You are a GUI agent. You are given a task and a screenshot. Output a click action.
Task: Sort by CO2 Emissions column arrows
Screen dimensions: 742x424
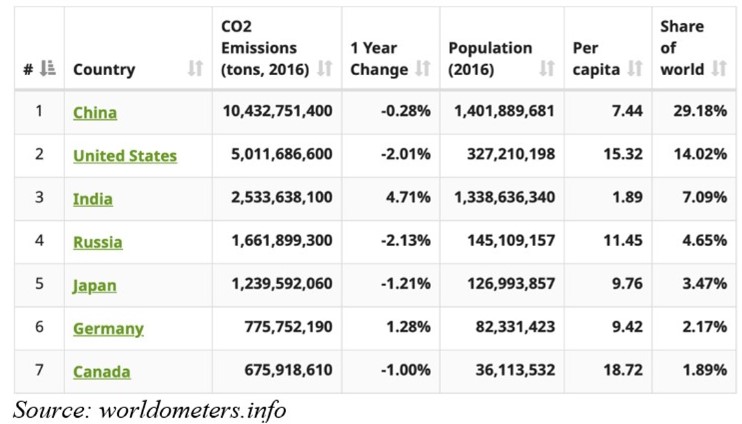pos(324,69)
